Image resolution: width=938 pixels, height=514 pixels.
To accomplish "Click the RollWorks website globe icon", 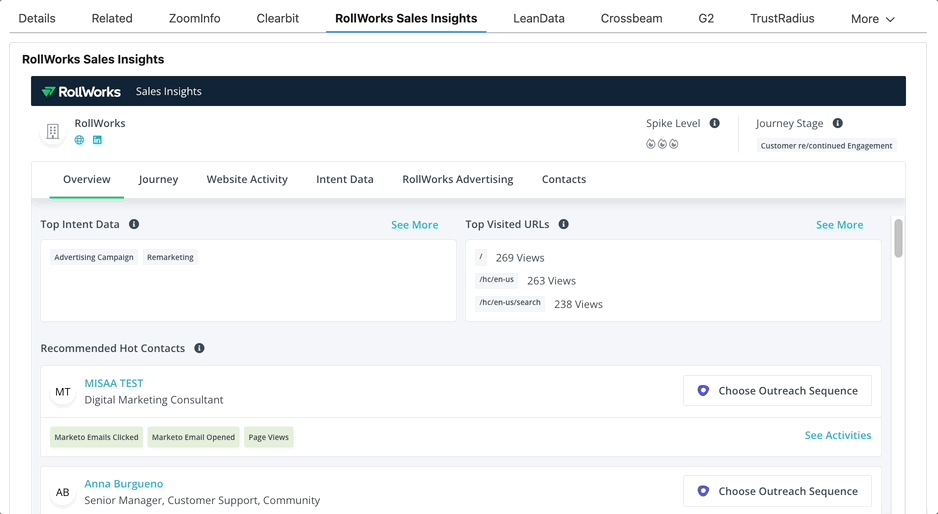I will tap(79, 140).
